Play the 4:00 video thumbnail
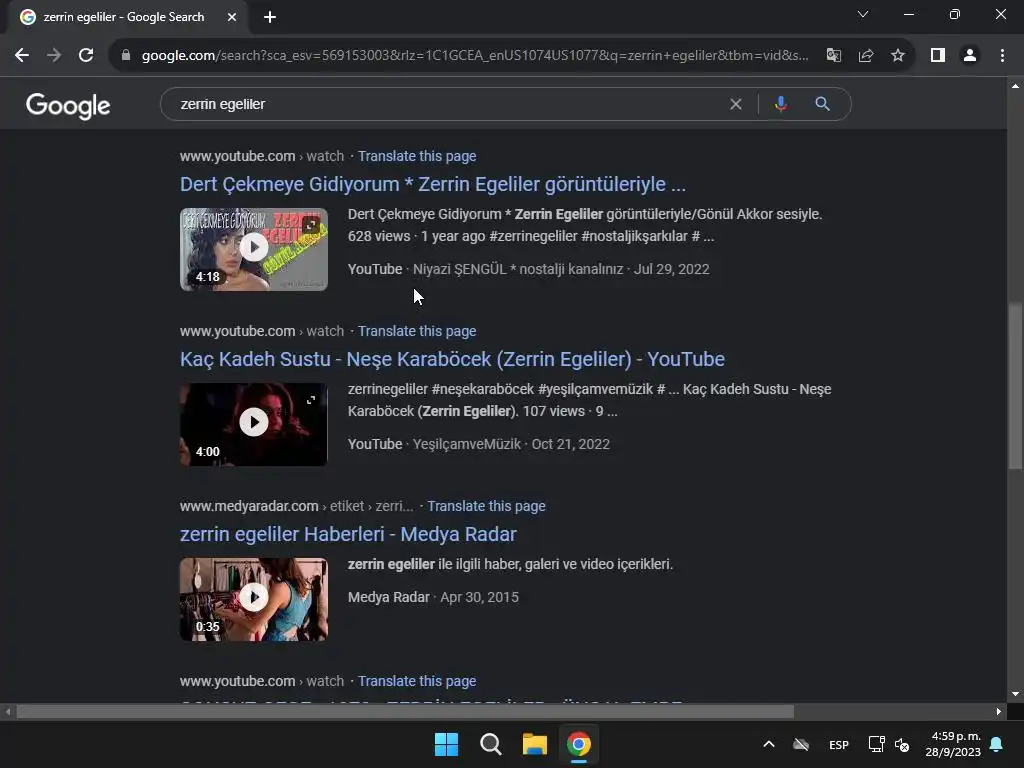This screenshot has height=768, width=1024. pyautogui.click(x=254, y=424)
